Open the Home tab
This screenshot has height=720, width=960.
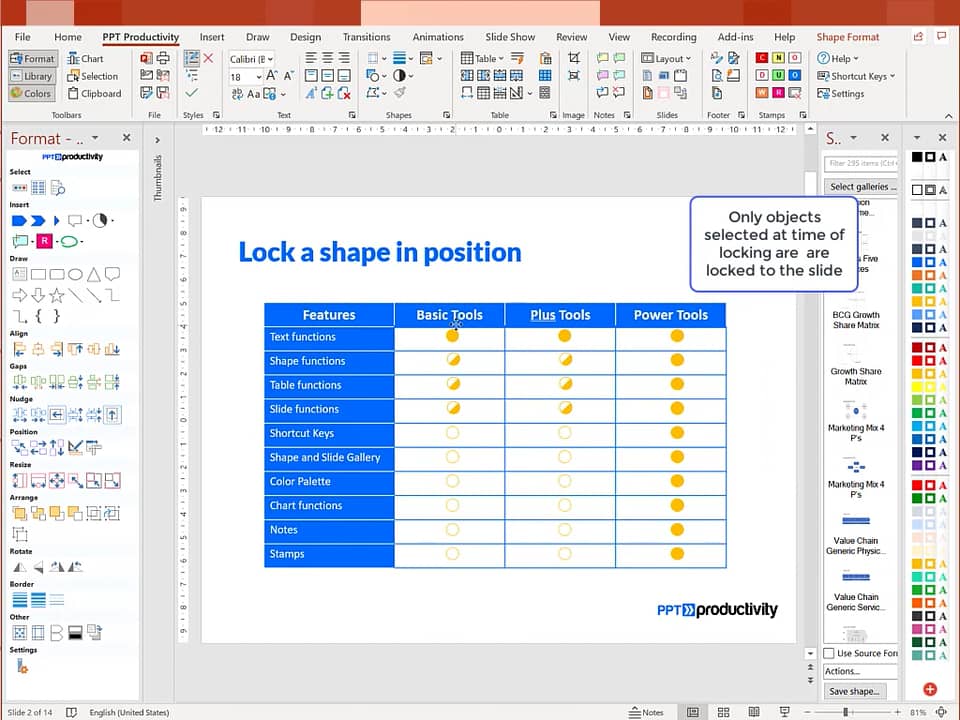(x=67, y=37)
